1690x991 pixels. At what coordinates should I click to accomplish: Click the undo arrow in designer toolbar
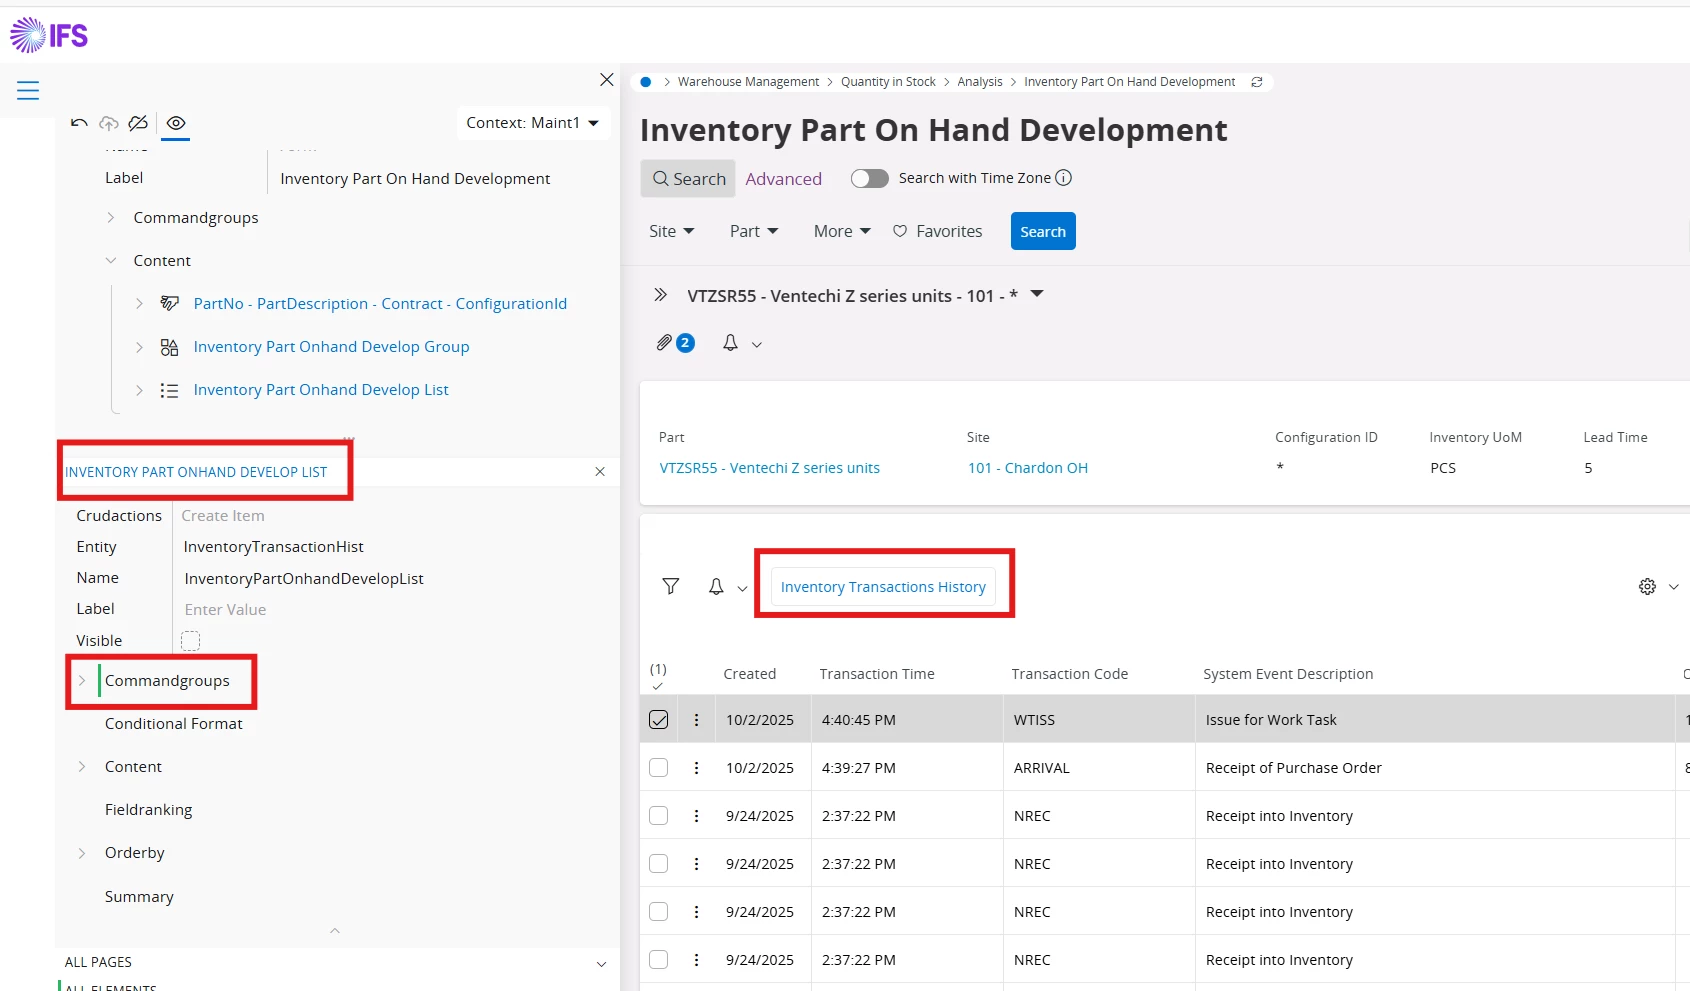point(79,123)
